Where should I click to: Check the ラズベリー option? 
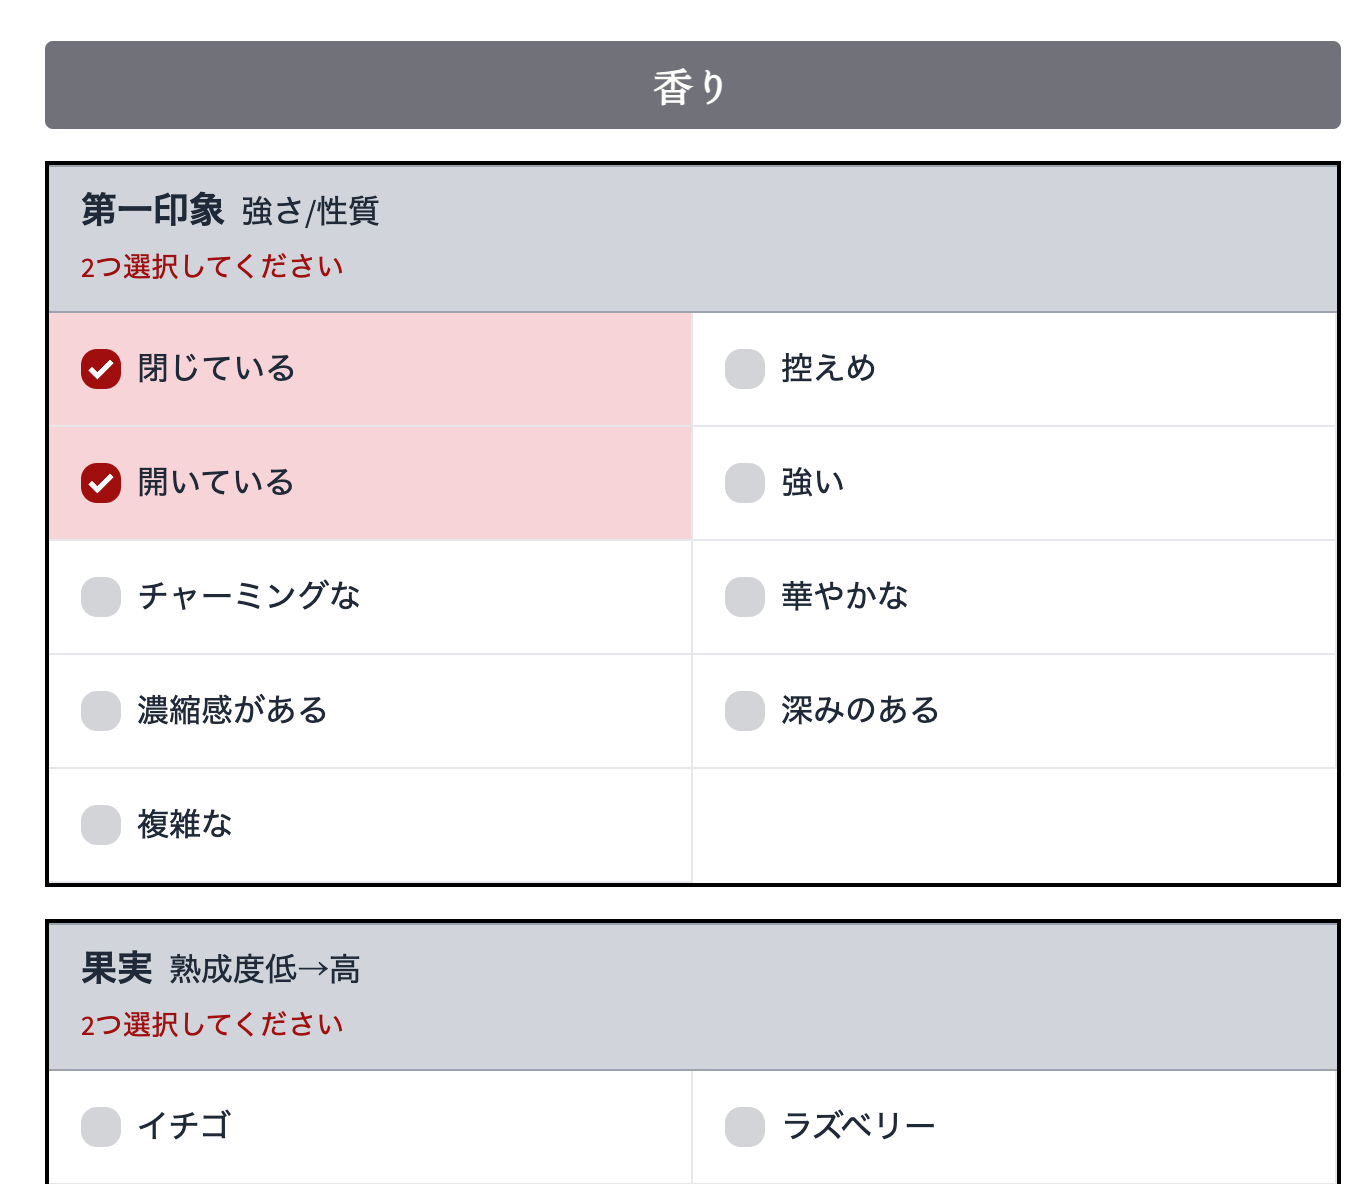[857, 1124]
